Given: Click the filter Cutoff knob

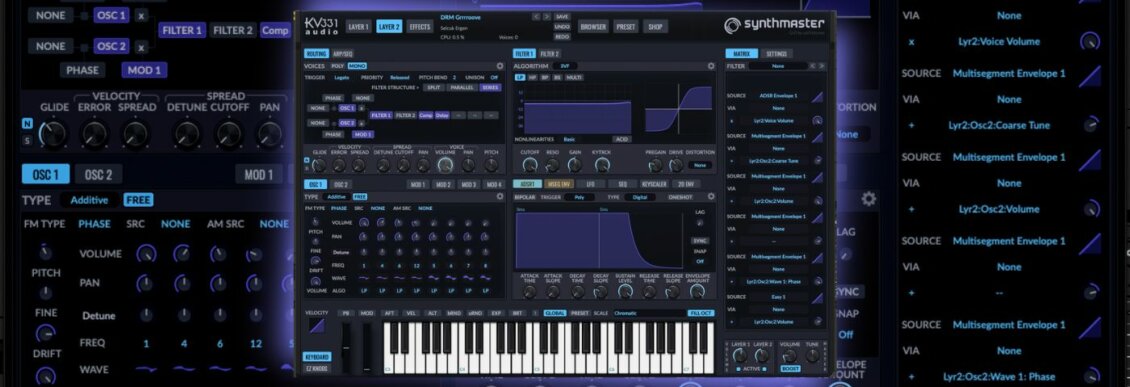Looking at the screenshot, I should tap(530, 165).
